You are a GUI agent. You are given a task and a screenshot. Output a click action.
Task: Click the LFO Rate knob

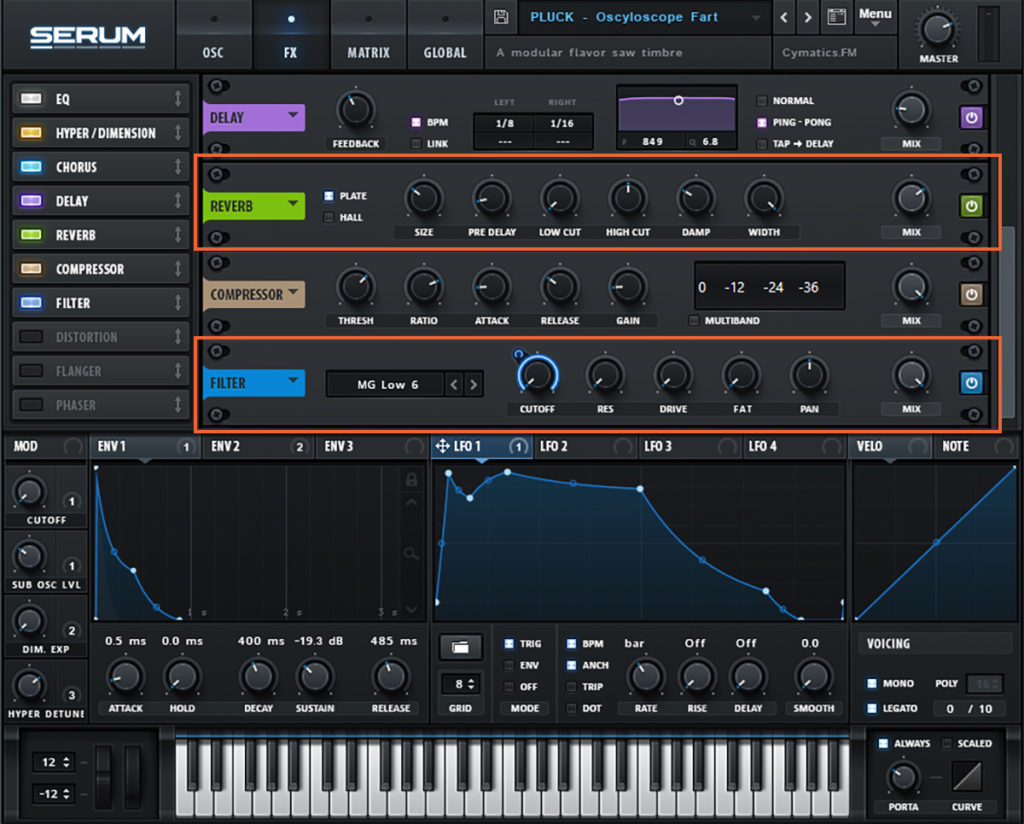[646, 676]
